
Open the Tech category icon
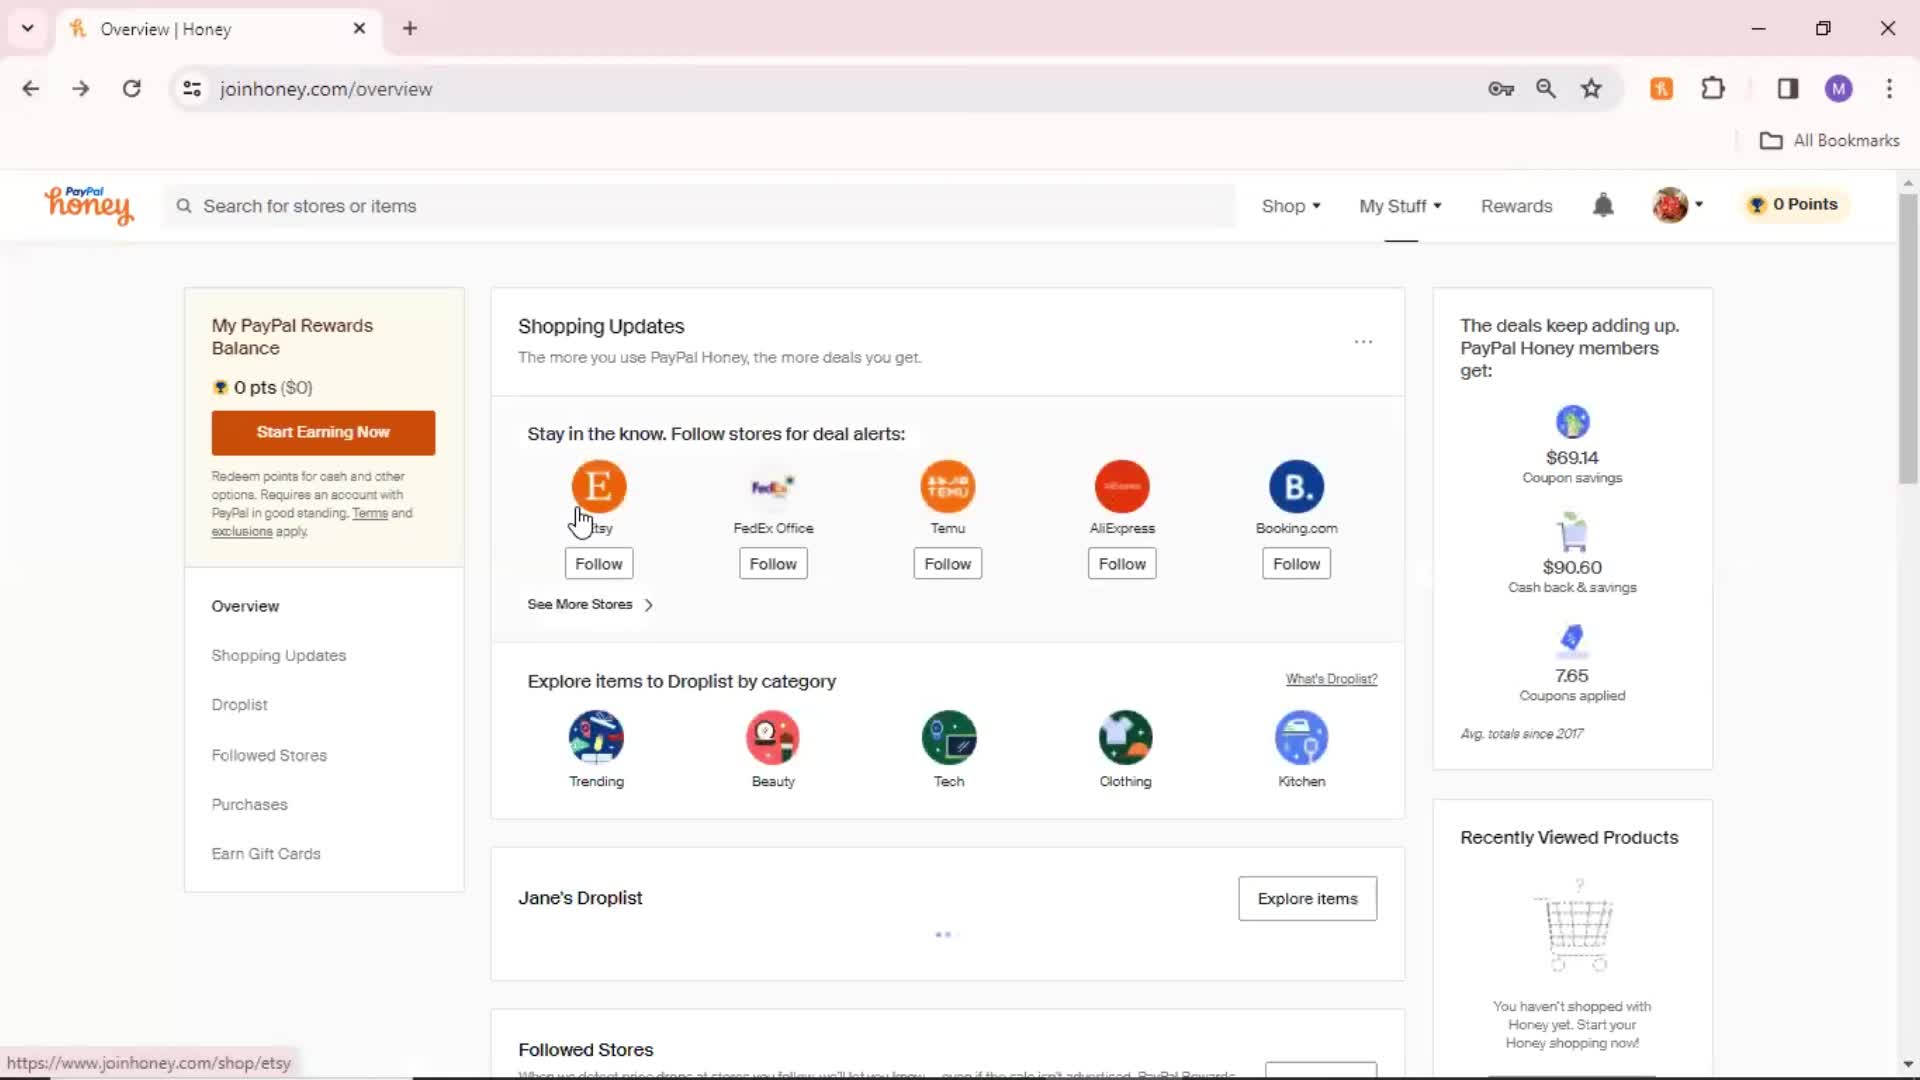pyautogui.click(x=949, y=738)
